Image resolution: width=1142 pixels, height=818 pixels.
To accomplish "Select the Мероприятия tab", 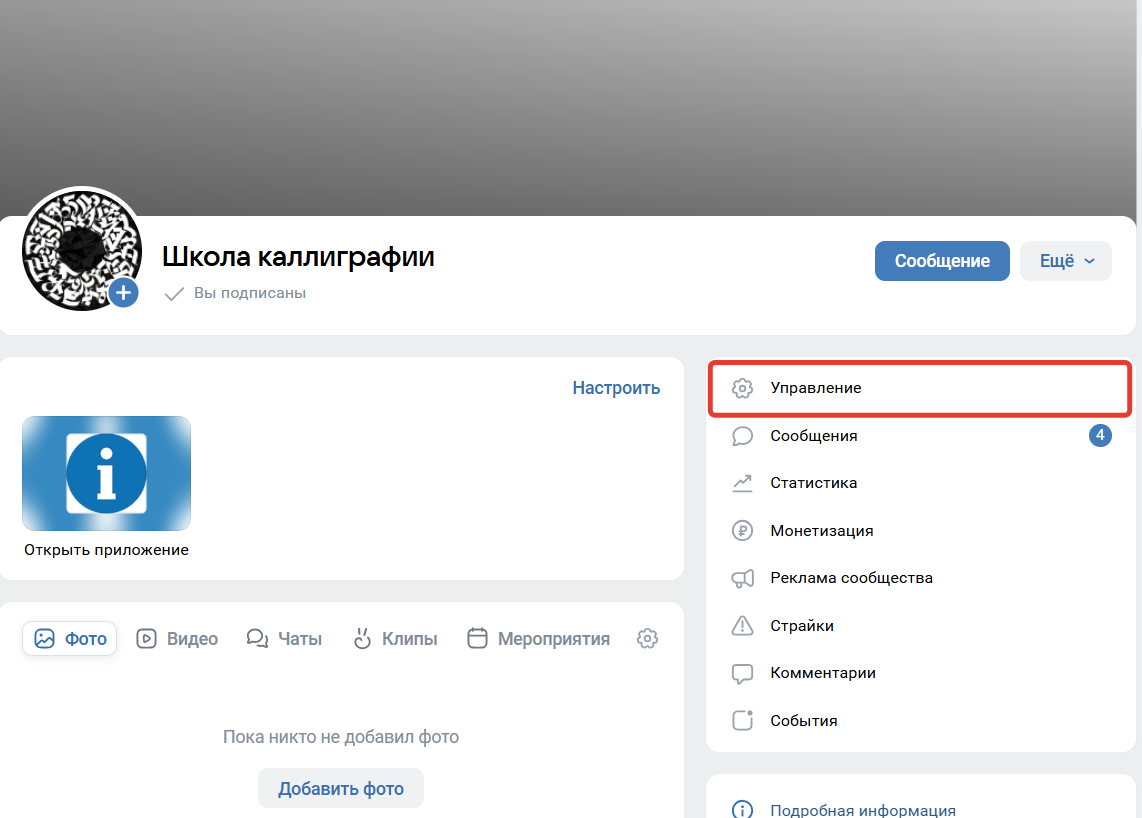I will (x=538, y=638).
